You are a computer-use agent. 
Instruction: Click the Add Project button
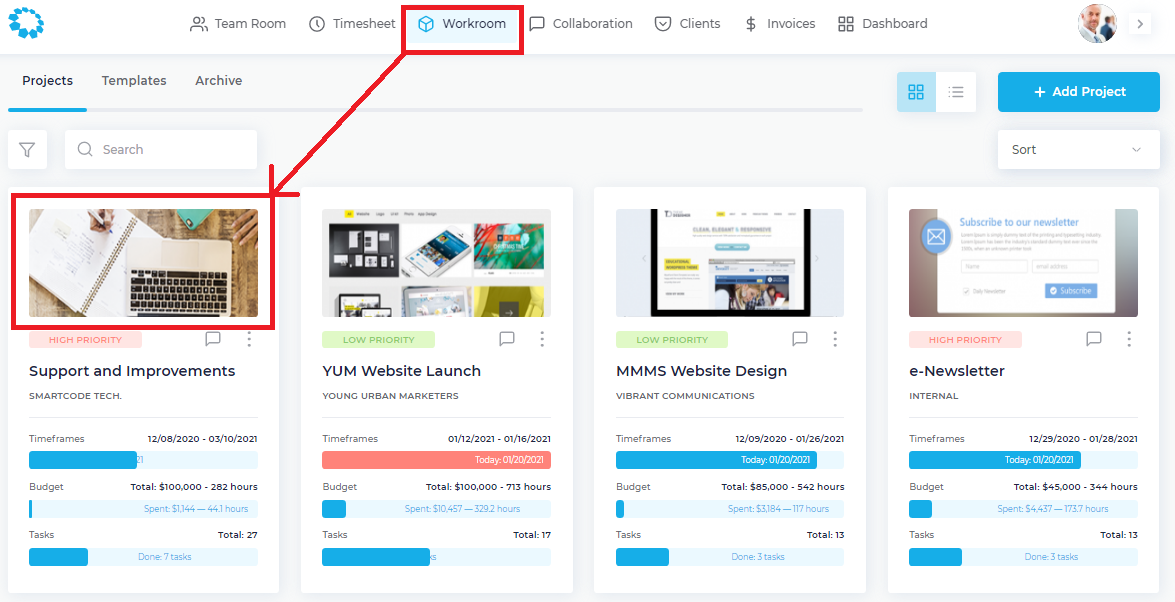[1078, 92]
